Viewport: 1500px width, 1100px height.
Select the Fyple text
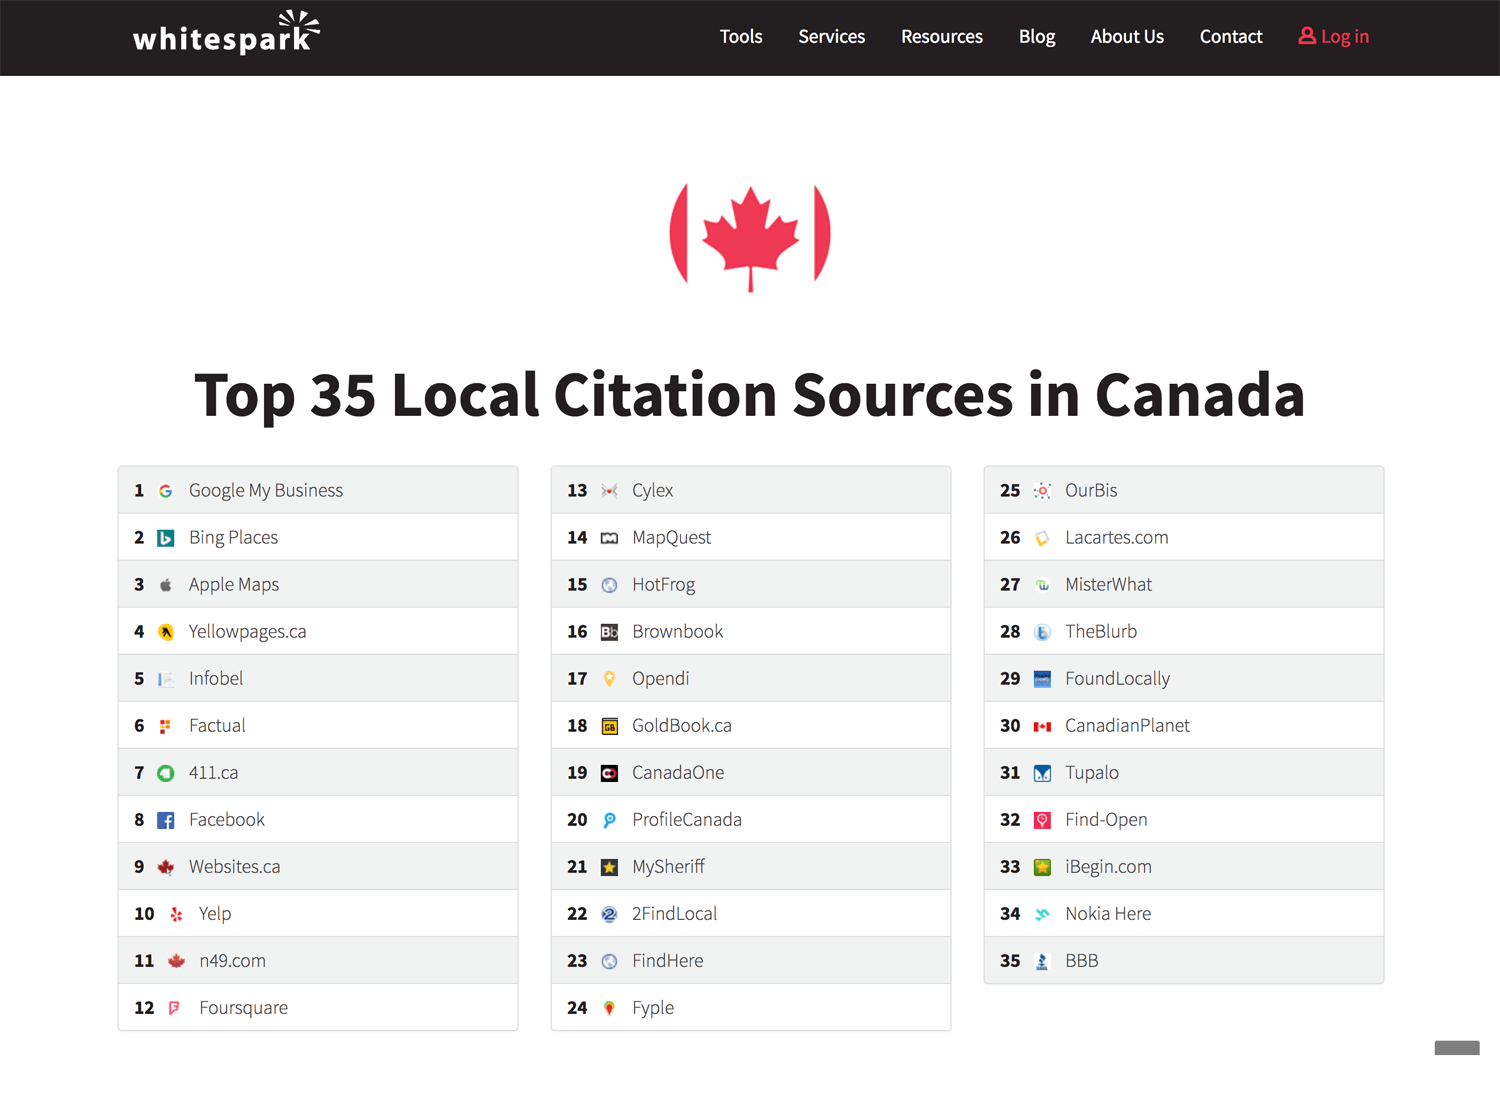(653, 1008)
